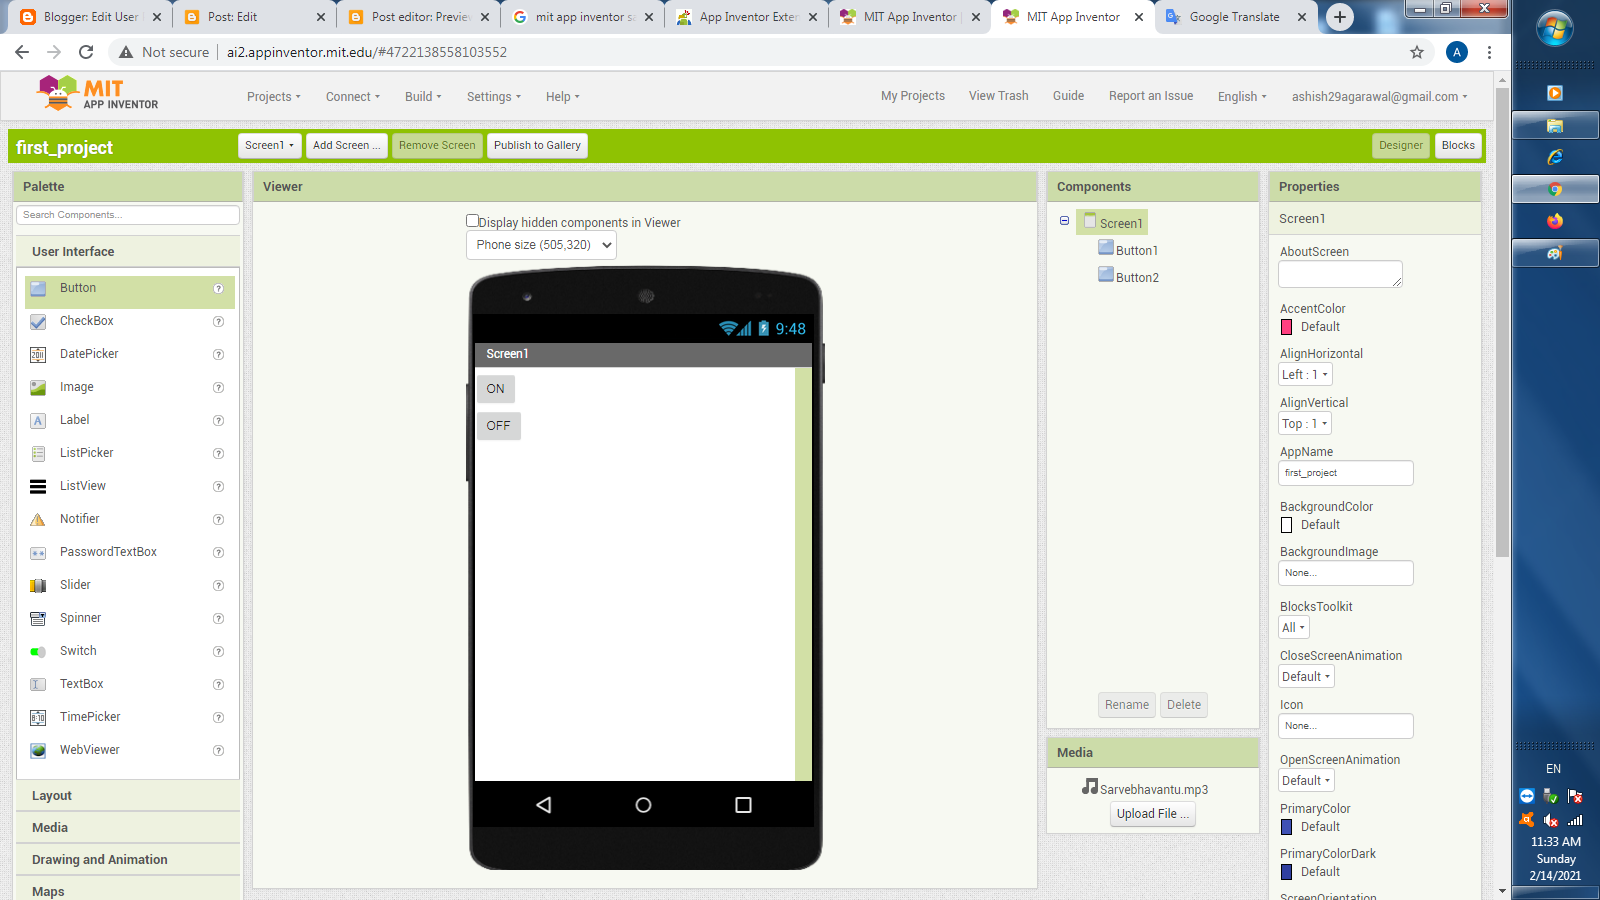Launch Google Chrome from the taskbar
This screenshot has width=1600, height=900.
click(1553, 189)
